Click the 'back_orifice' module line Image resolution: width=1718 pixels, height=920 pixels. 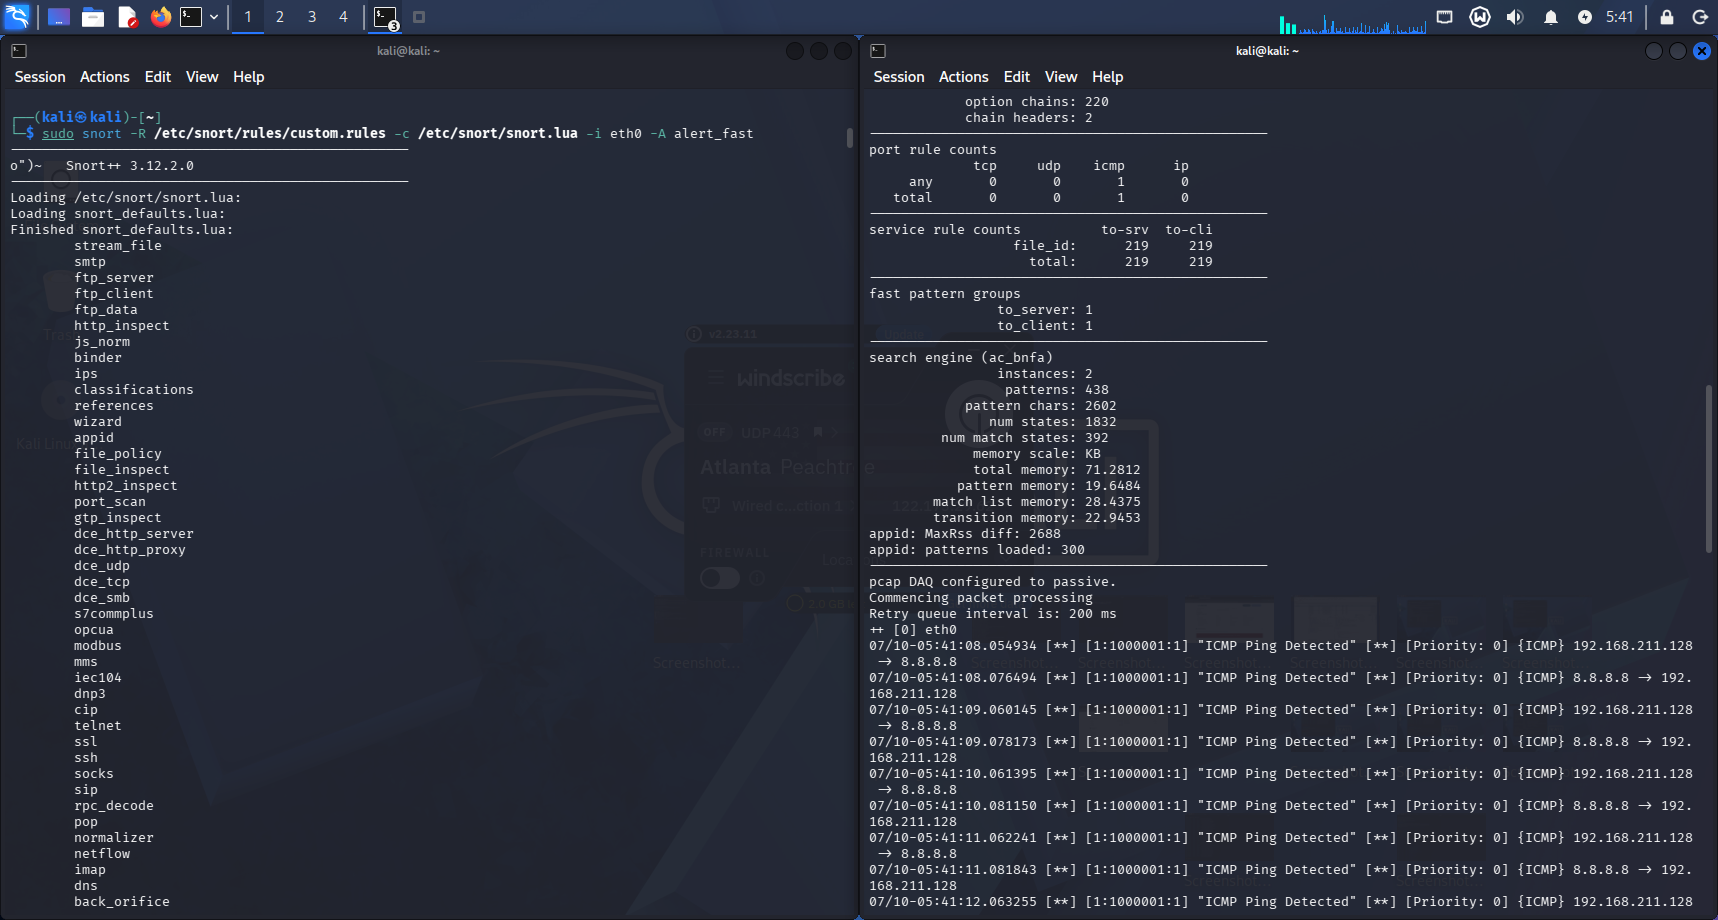pyautogui.click(x=122, y=902)
